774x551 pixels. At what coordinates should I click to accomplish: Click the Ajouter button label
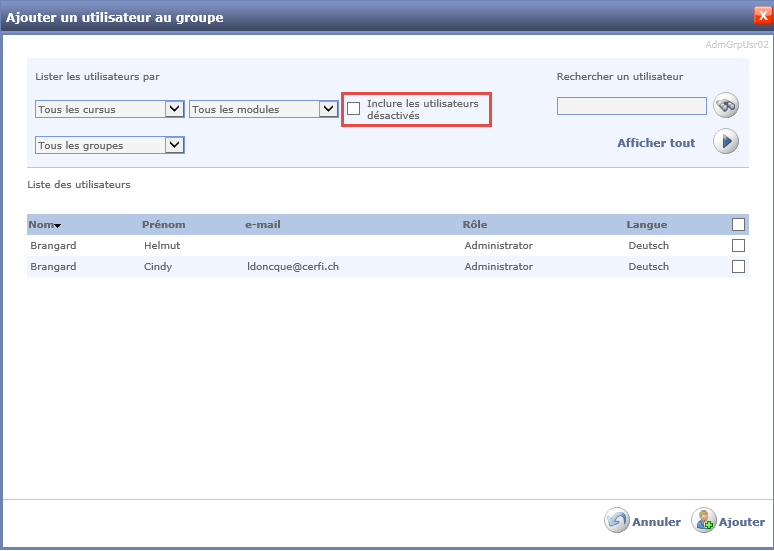click(x=742, y=522)
